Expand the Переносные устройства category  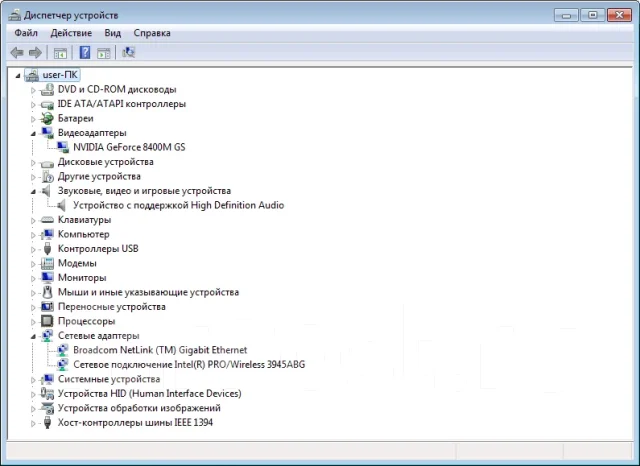click(x=33, y=307)
